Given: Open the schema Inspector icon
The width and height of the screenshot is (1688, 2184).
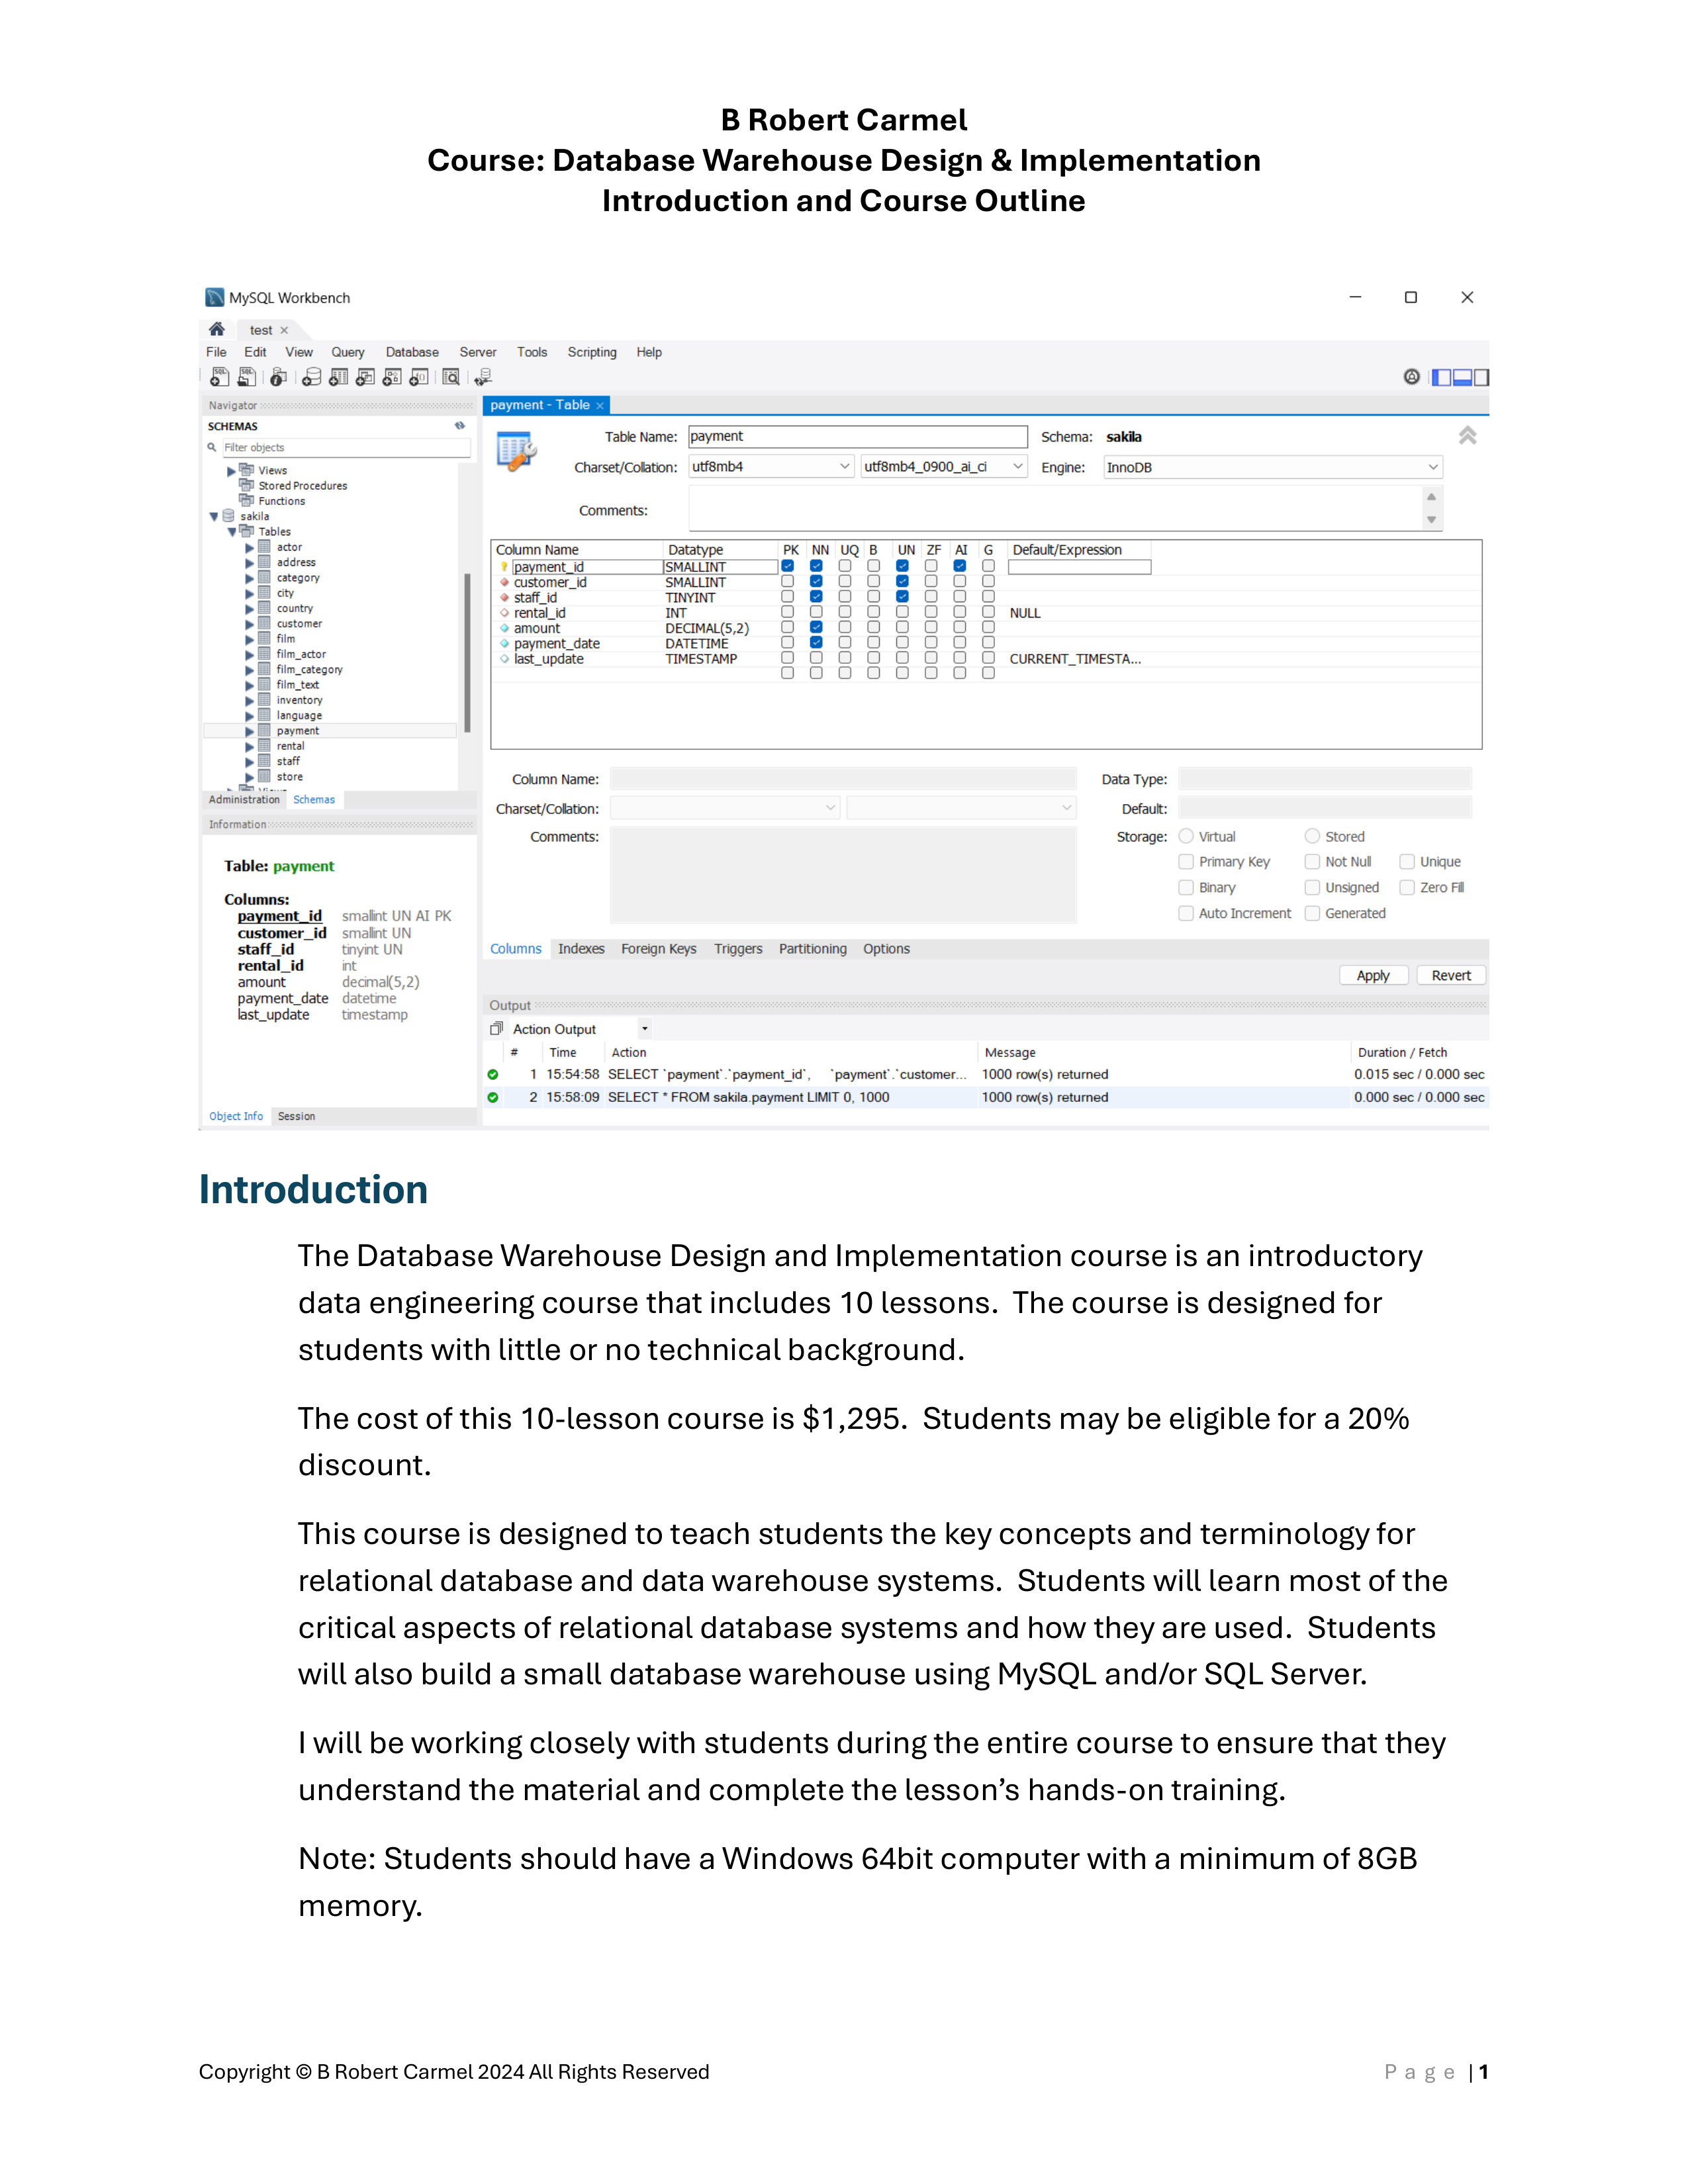Looking at the screenshot, I should 279,377.
